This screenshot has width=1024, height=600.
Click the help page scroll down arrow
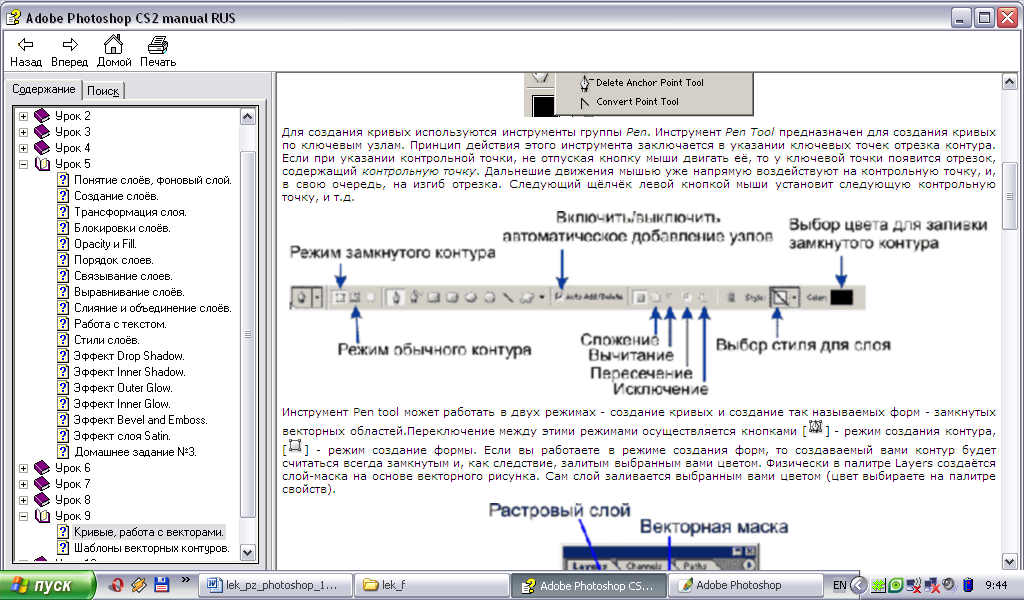[1010, 561]
